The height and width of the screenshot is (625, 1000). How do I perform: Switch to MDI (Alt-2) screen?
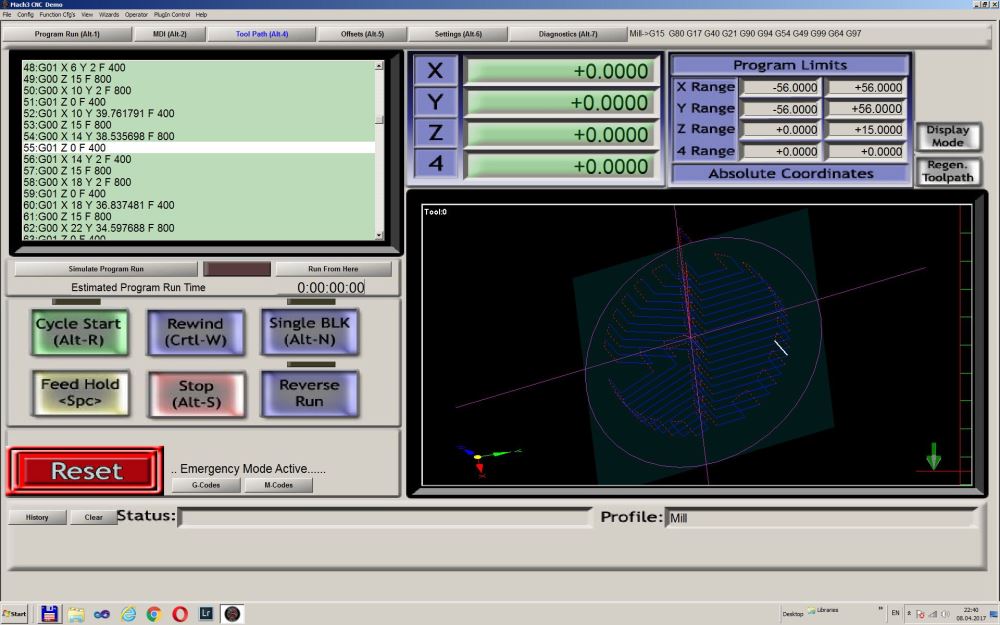170,34
